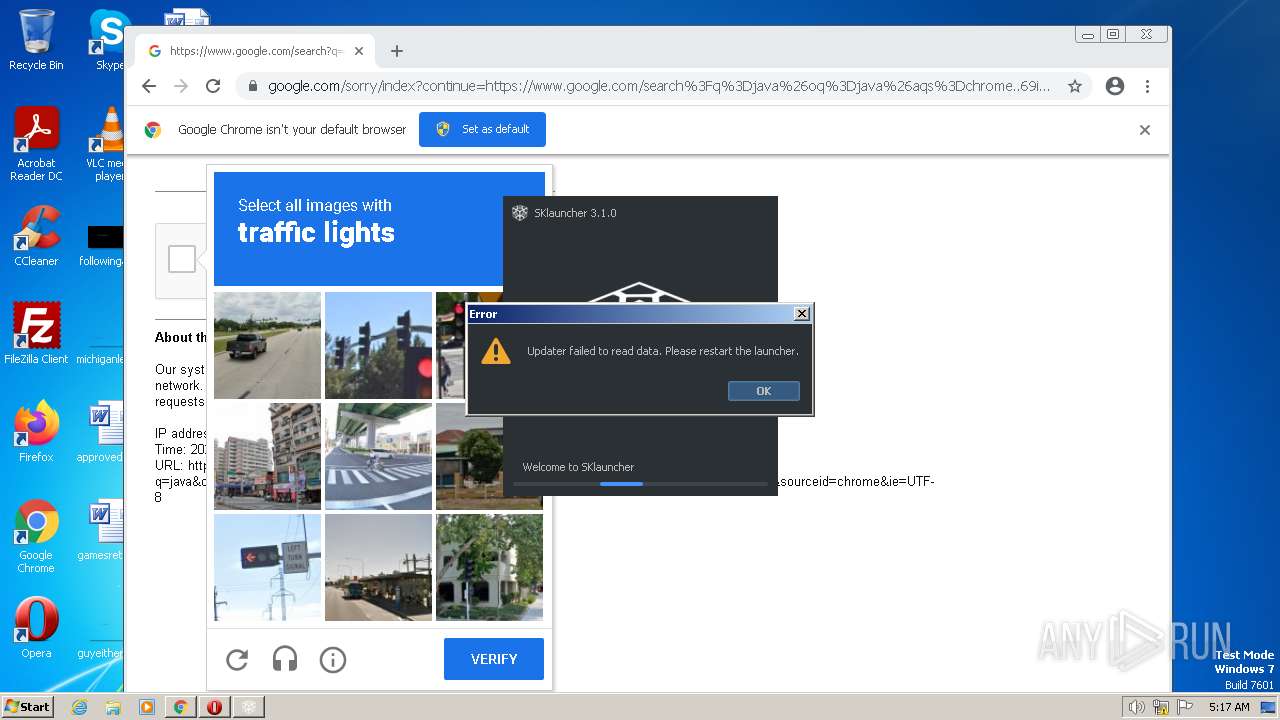Open a new Chrome tab

click(x=397, y=51)
